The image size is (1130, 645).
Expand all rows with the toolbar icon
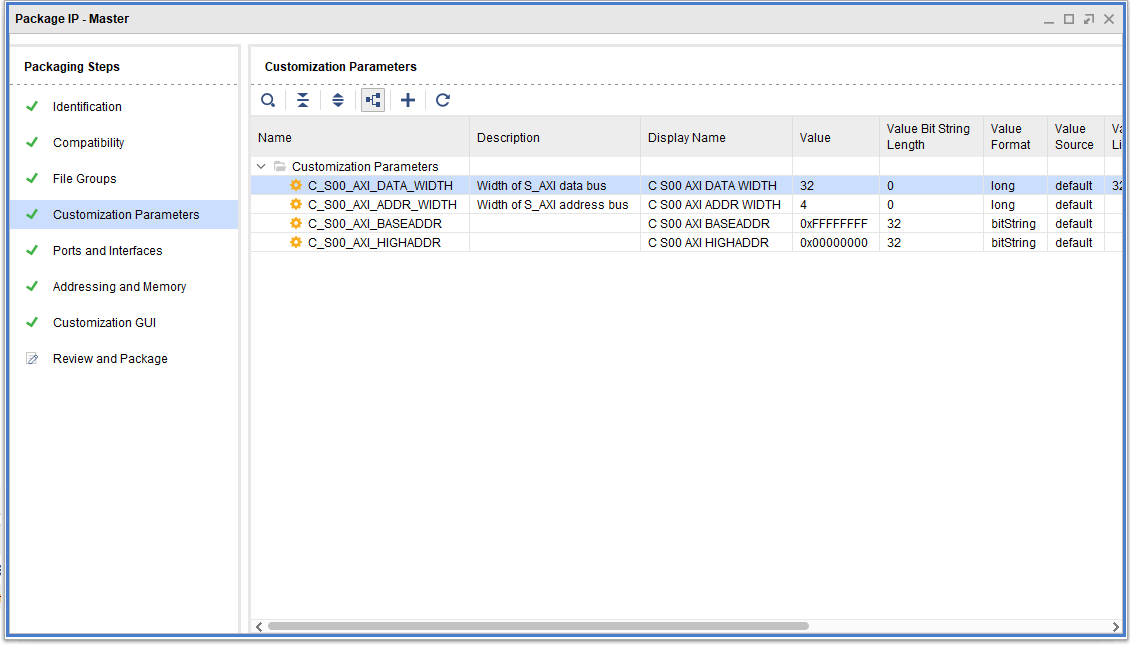(338, 100)
